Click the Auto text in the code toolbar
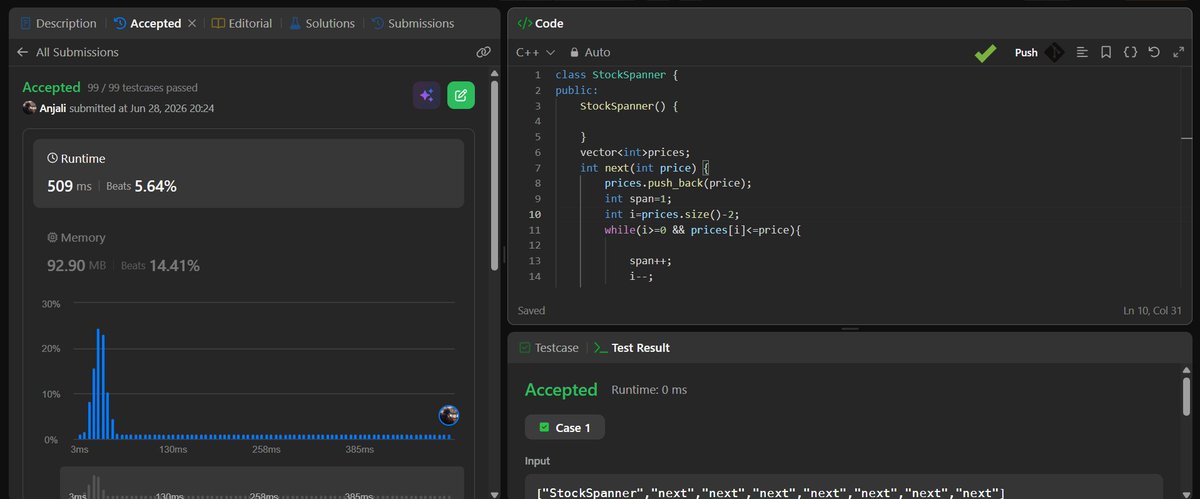This screenshot has width=1200, height=499. point(598,52)
